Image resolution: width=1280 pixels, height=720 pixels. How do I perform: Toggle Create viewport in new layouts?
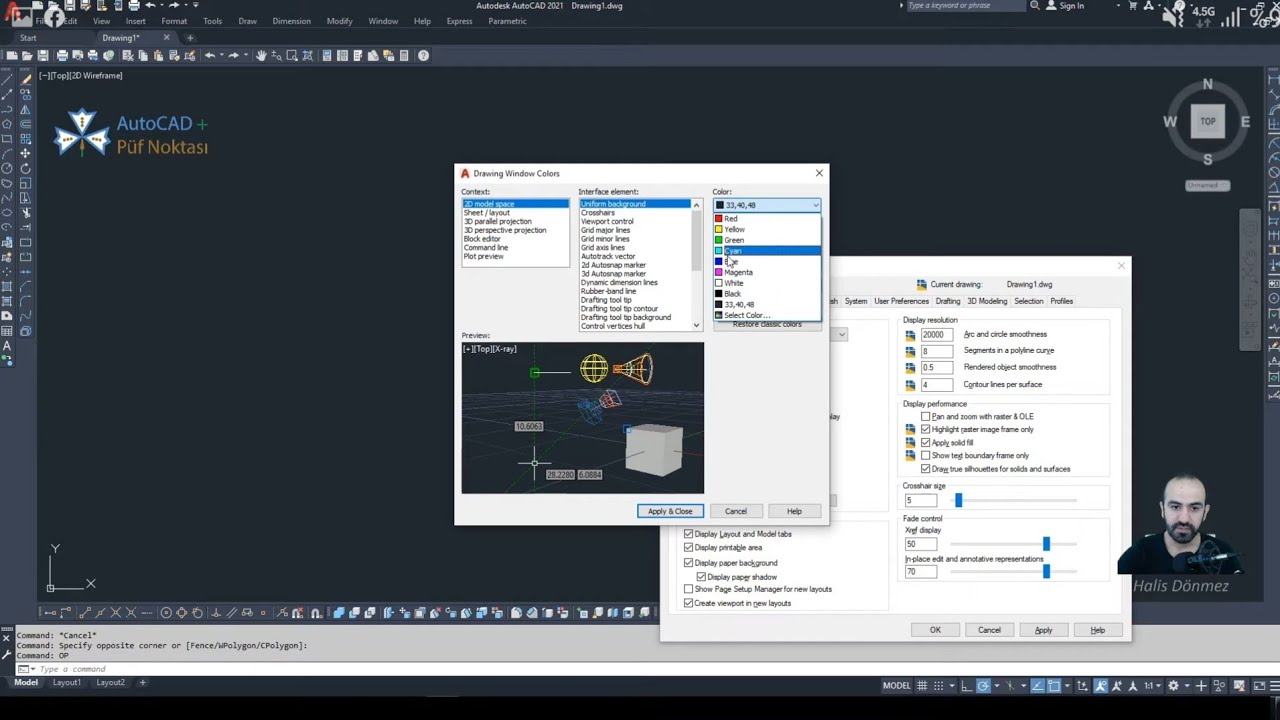click(688, 603)
